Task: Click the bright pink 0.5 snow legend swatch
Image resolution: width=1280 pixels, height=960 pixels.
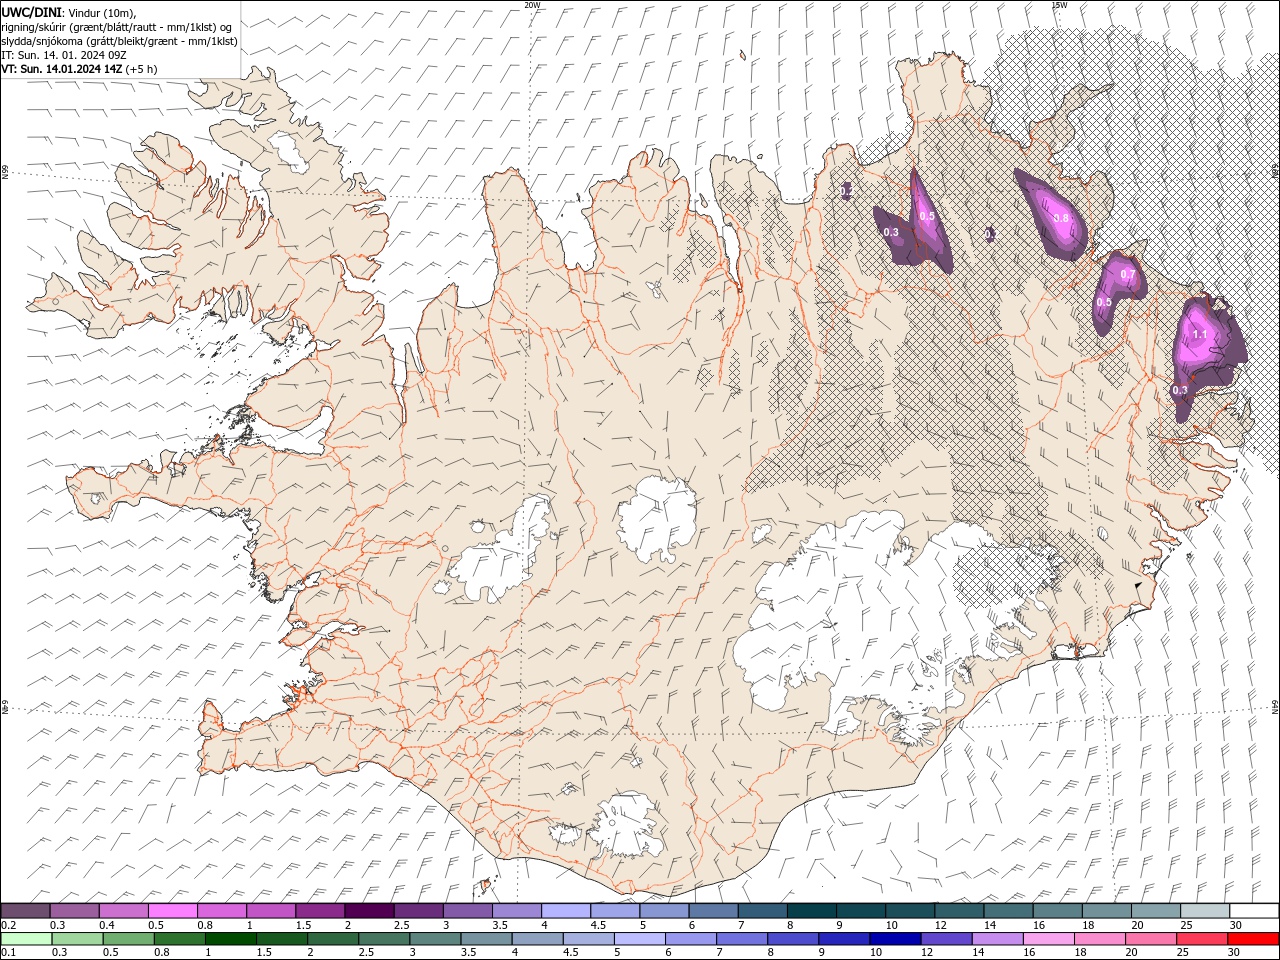Action: (x=172, y=911)
